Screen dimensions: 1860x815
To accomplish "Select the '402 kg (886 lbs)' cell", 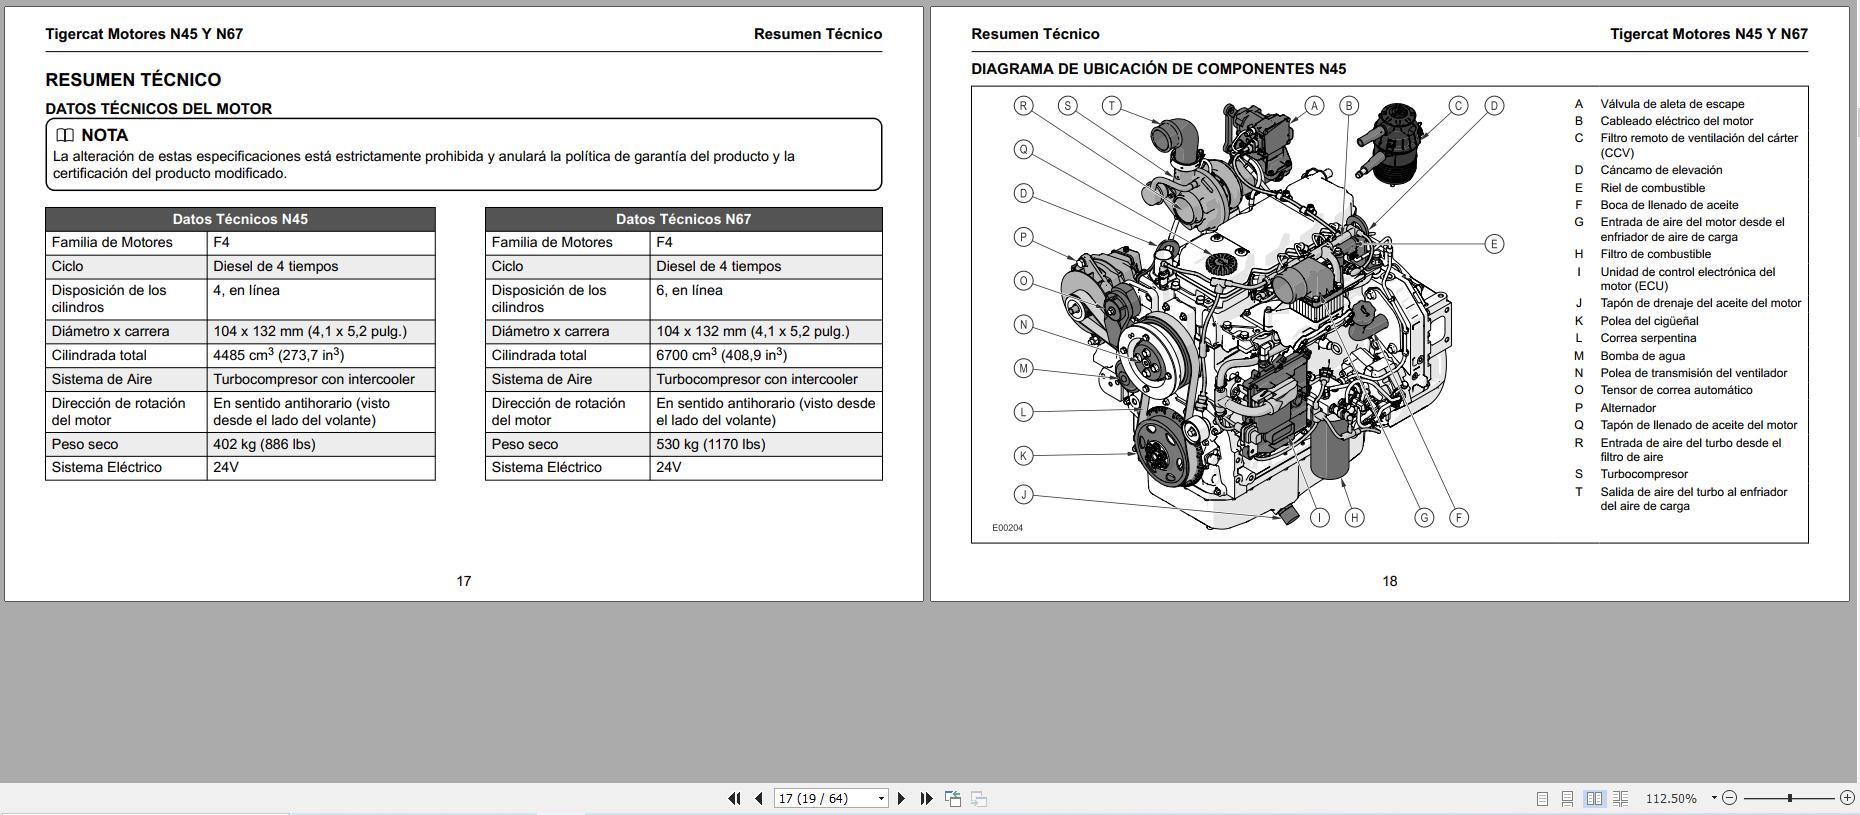I will click(x=321, y=444).
